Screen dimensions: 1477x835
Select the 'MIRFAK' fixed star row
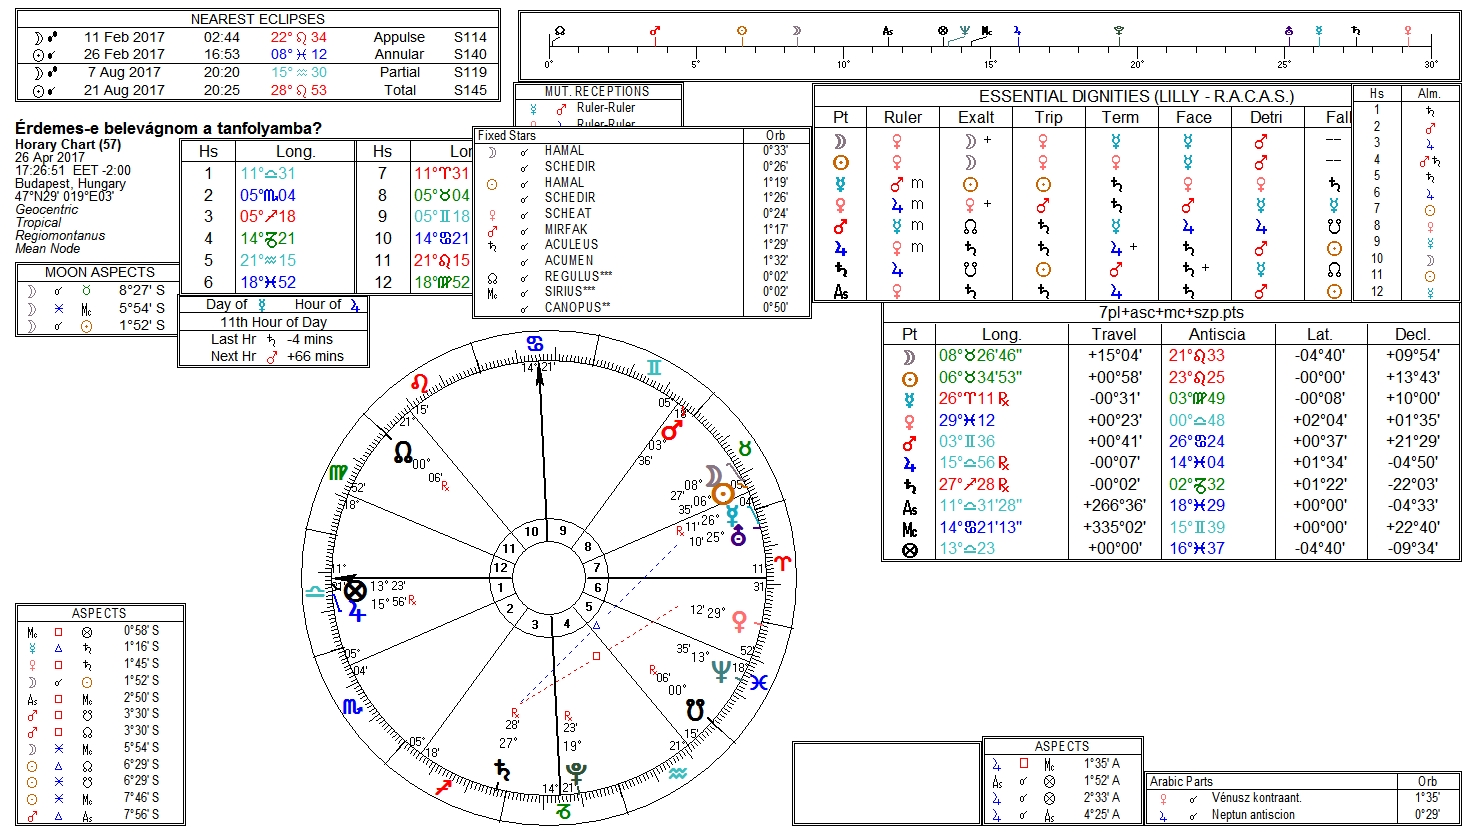pos(639,229)
